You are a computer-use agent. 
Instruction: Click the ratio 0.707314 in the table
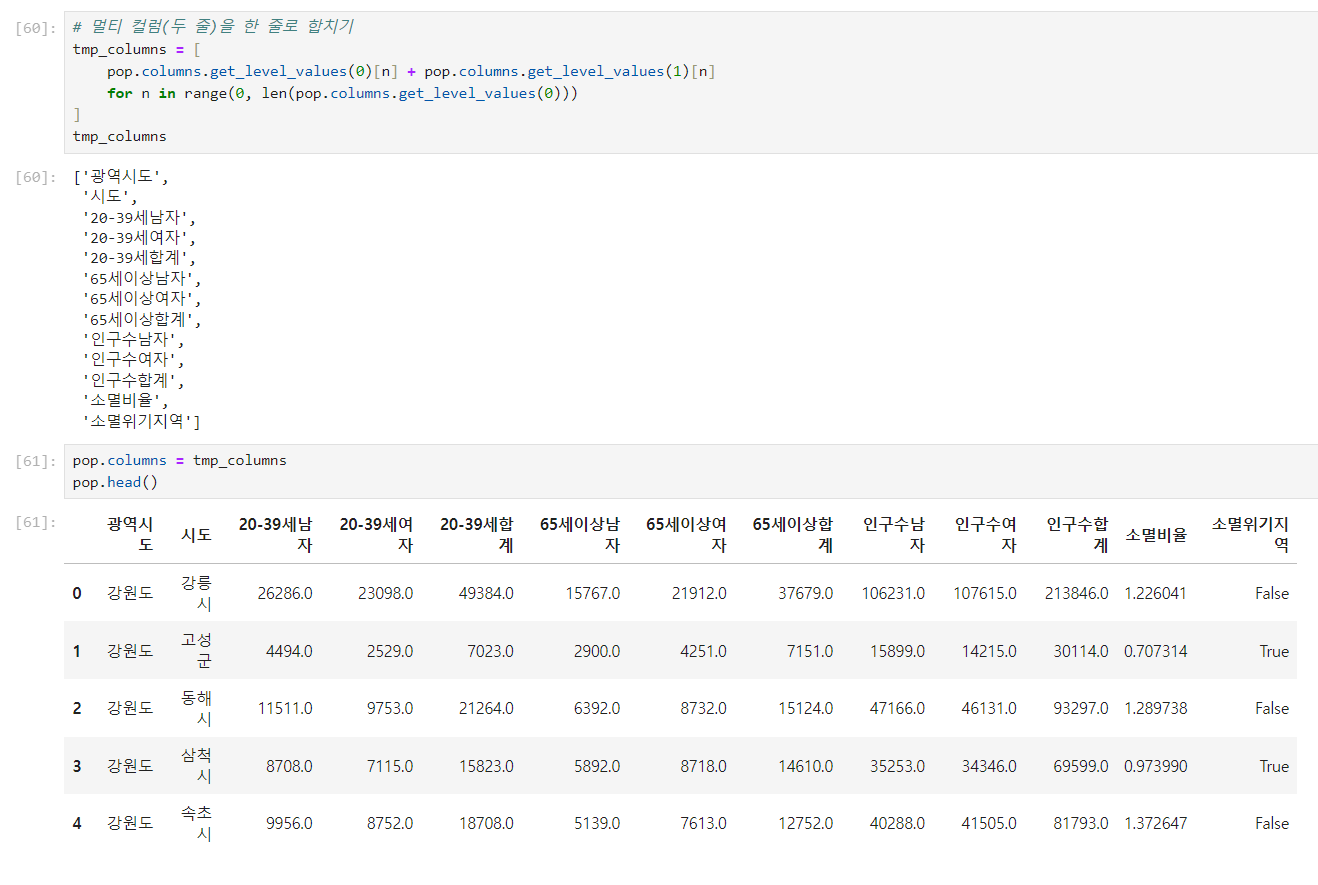(1156, 651)
